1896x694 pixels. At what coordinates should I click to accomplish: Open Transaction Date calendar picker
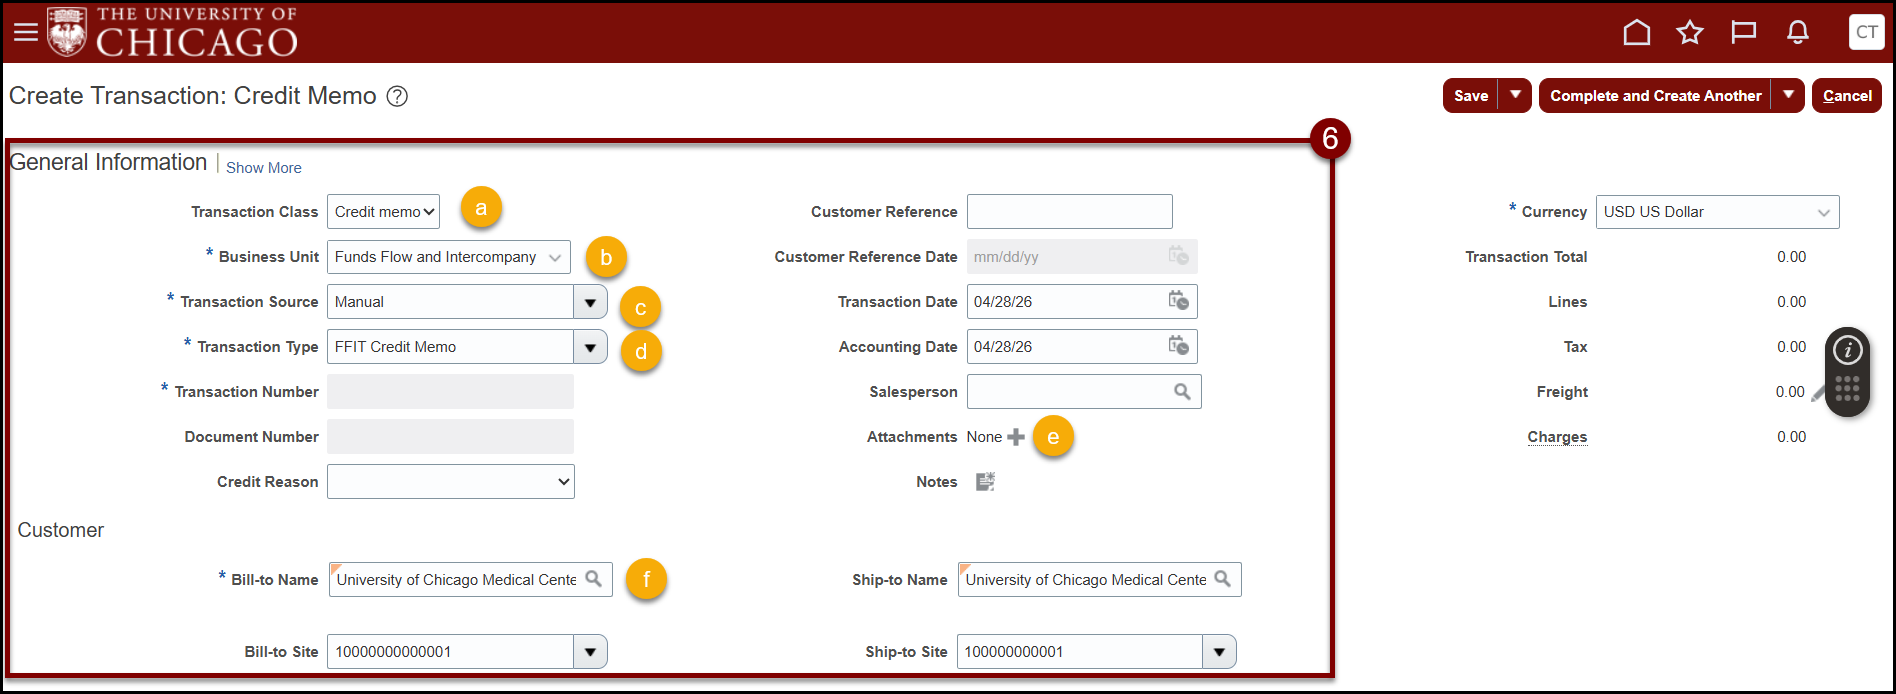click(x=1179, y=301)
